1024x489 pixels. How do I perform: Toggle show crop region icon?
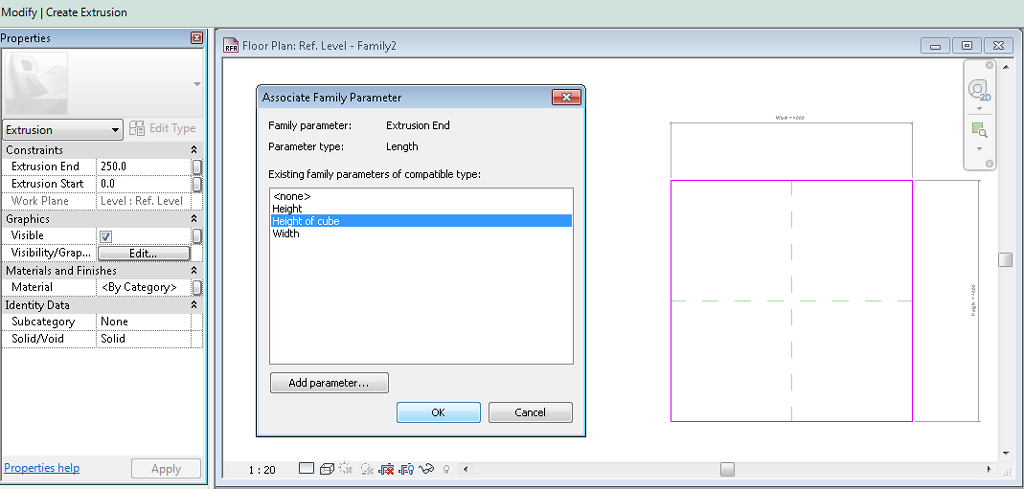pos(406,469)
